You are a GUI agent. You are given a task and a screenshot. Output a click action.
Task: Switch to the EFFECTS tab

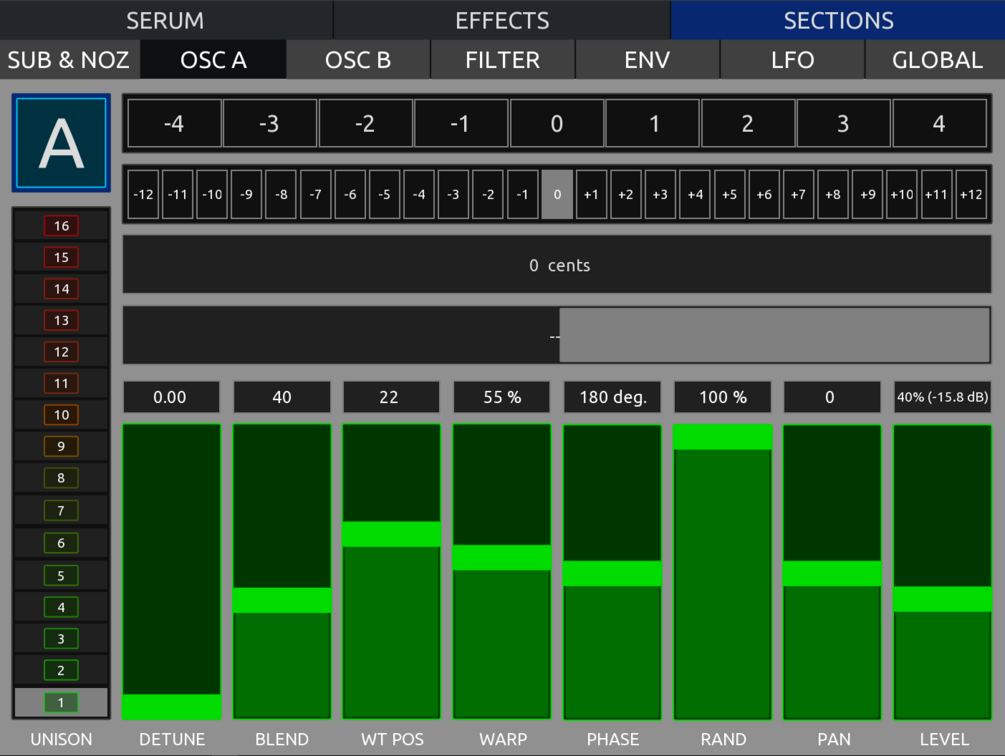click(x=502, y=20)
